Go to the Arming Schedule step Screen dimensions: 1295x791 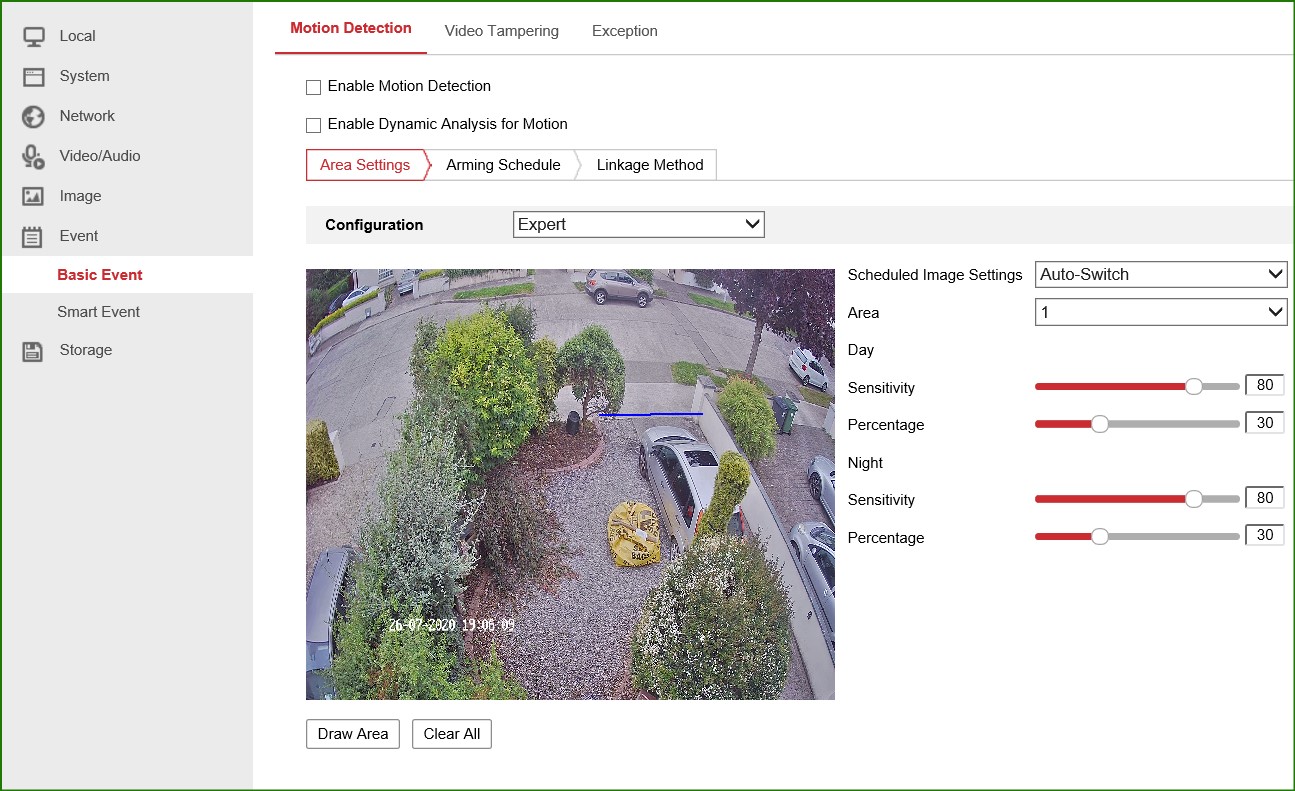(x=503, y=165)
